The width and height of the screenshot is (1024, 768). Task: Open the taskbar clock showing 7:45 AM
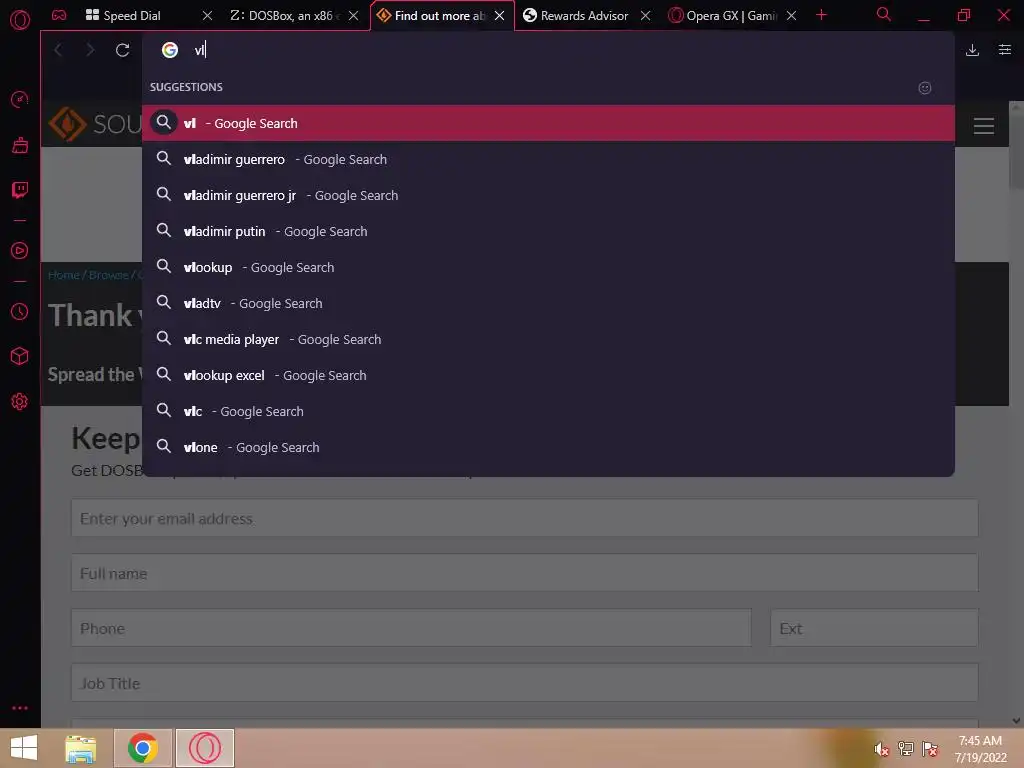click(x=980, y=749)
